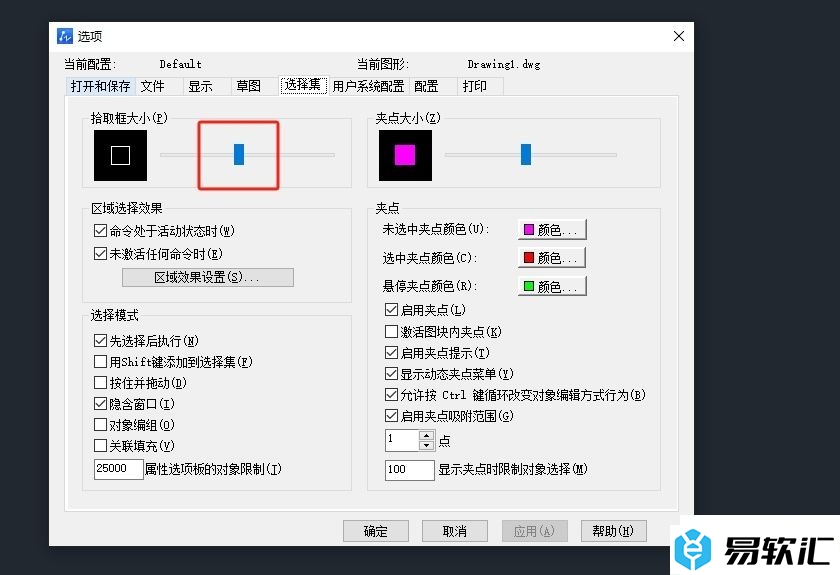Click the pickbox size preview square
The image size is (840, 575).
[x=120, y=155]
